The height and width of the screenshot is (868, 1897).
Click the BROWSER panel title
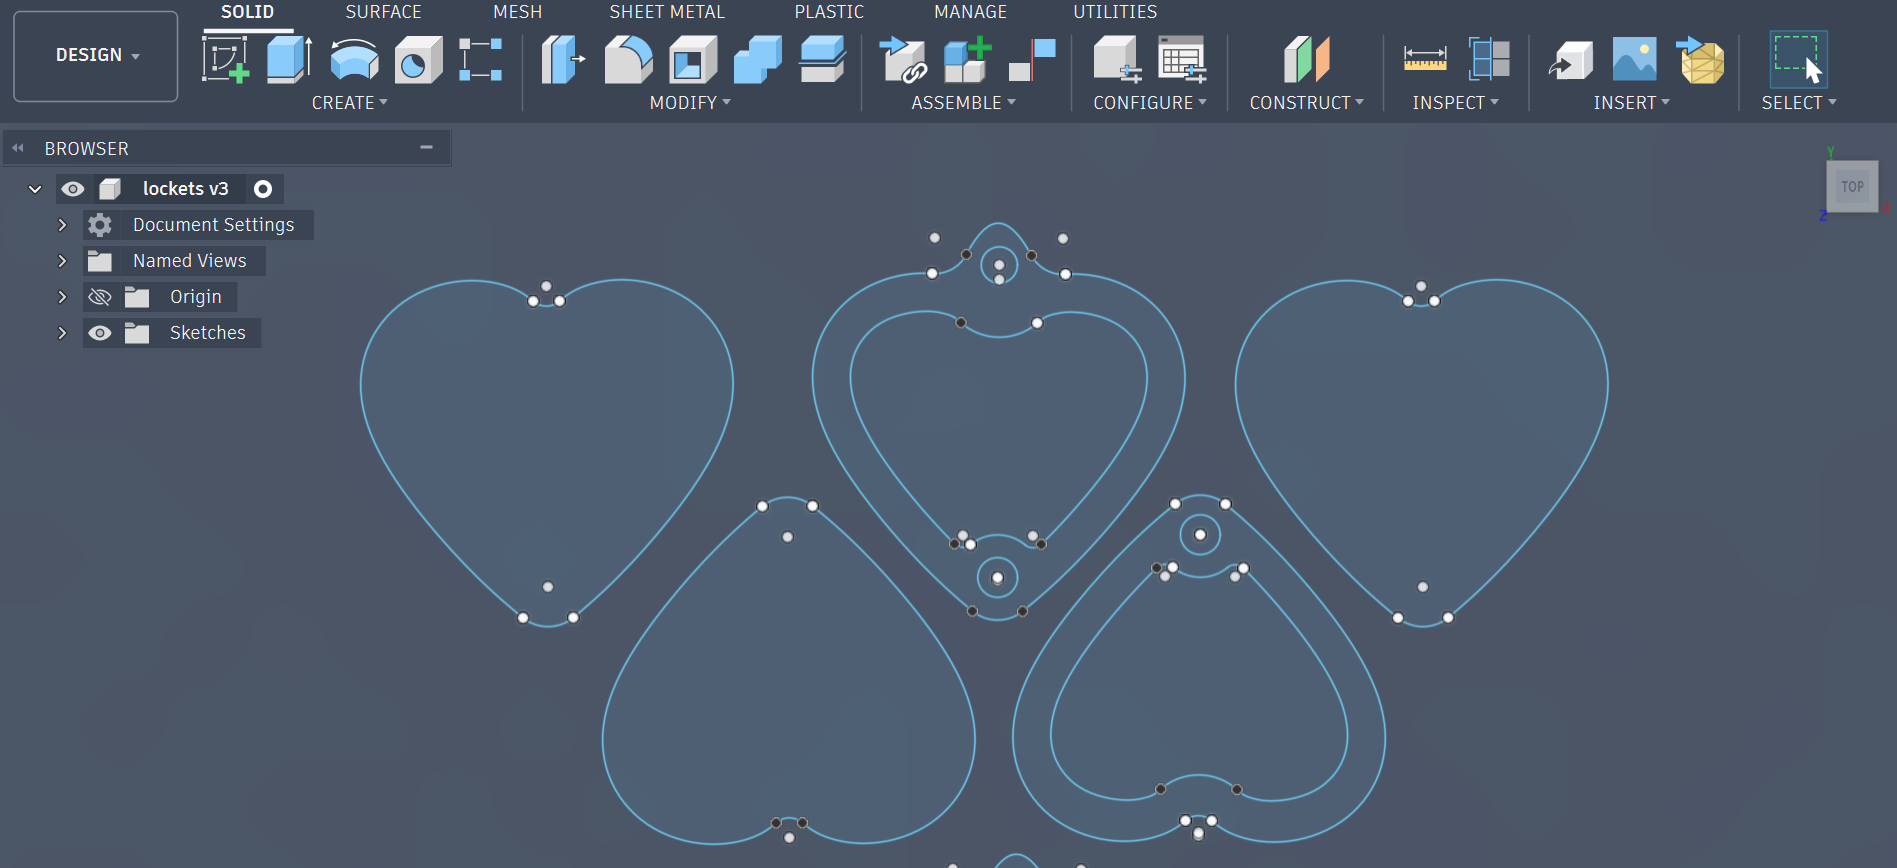[86, 149]
